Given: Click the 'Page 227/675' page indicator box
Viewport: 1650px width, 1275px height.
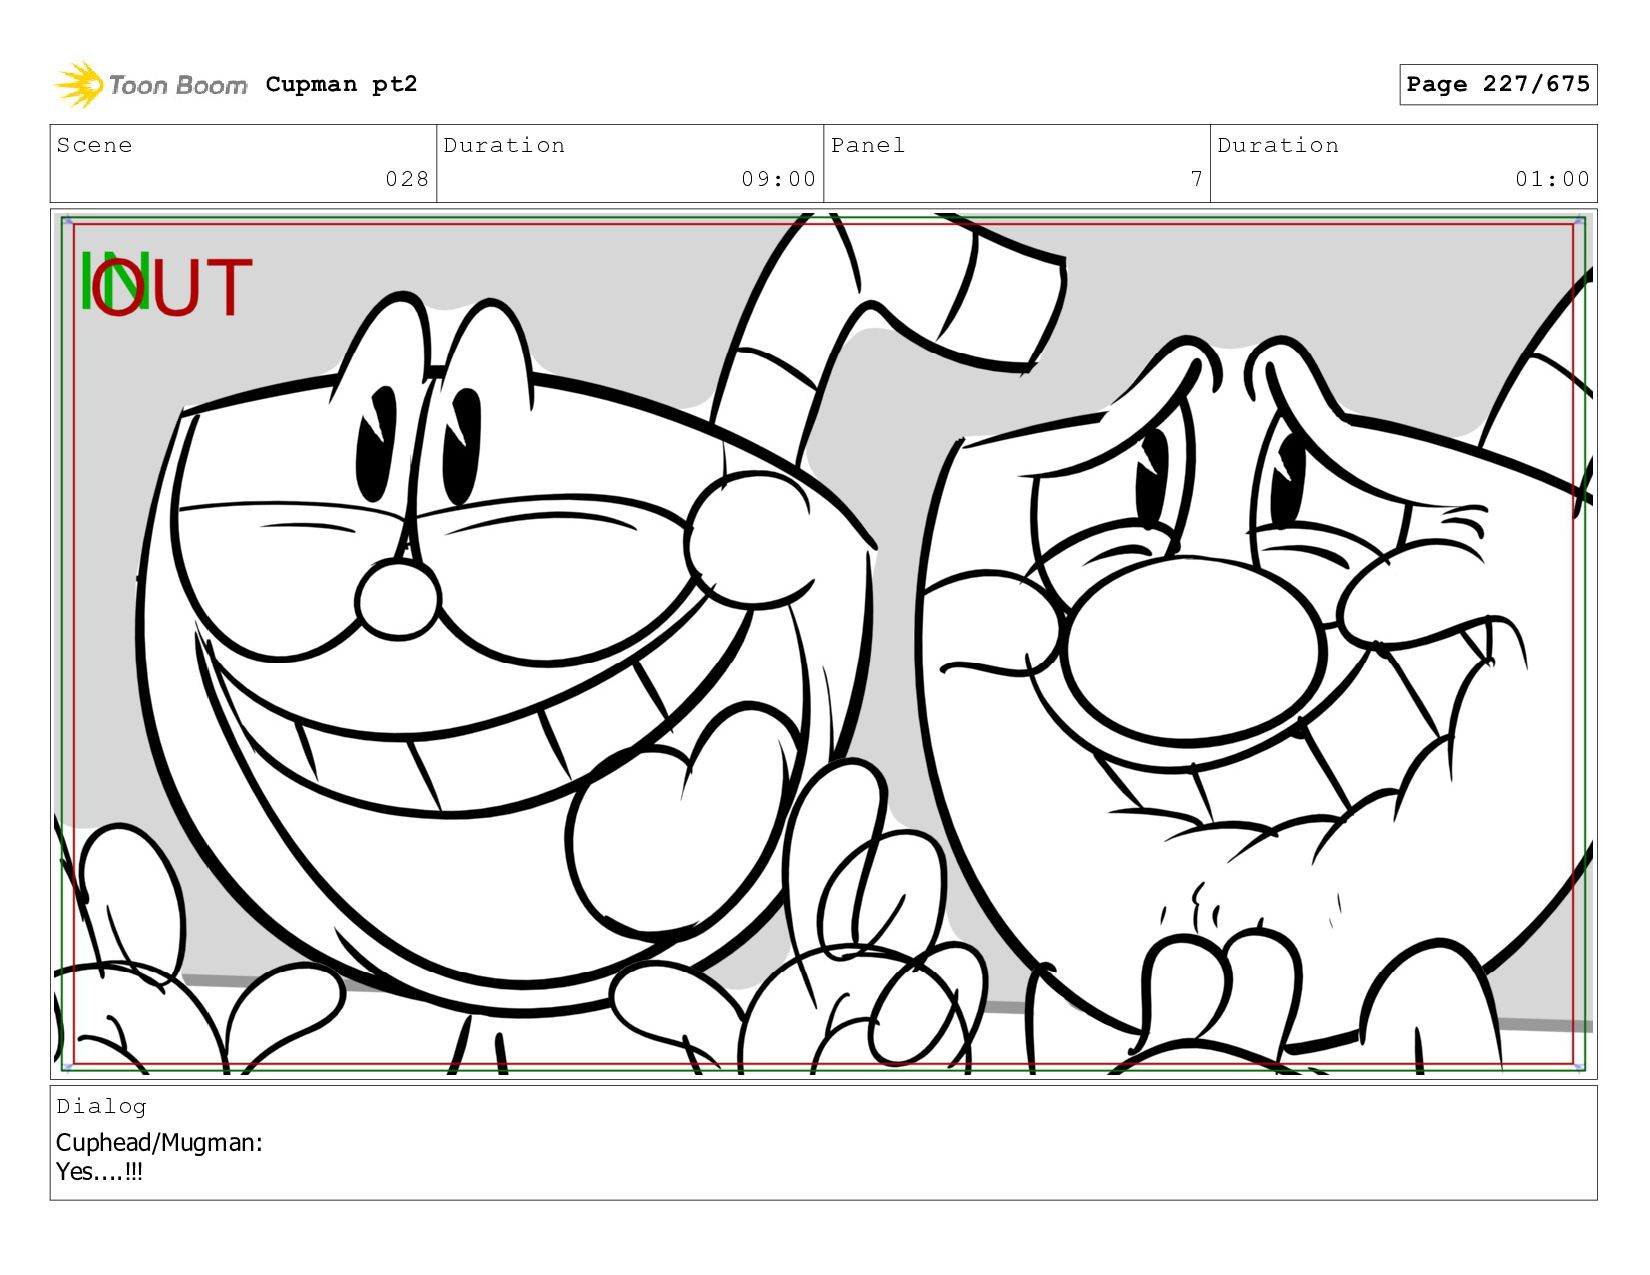Looking at the screenshot, I should (1498, 84).
